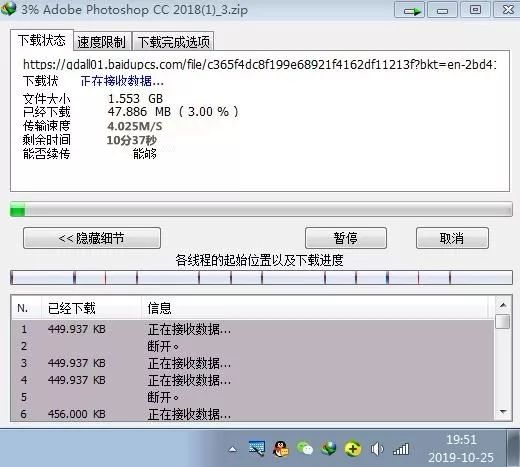Click the 正在接收数据 download status text
This screenshot has width=520, height=467.
click(x=122, y=81)
